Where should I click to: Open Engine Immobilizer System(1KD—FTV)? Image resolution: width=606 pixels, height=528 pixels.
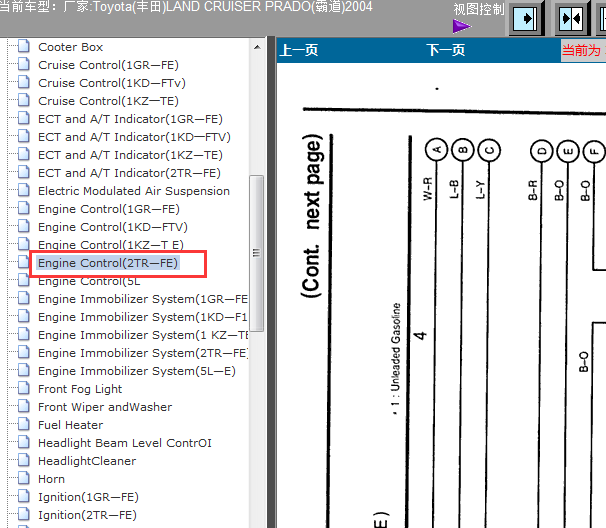click(143, 317)
